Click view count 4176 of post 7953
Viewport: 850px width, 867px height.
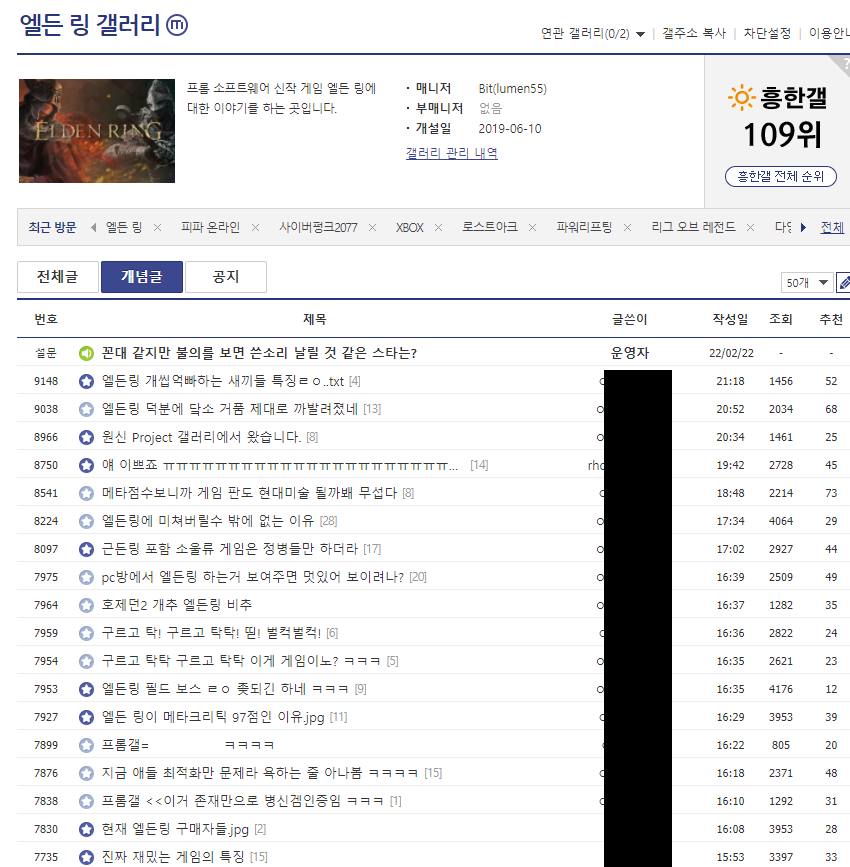coord(781,690)
